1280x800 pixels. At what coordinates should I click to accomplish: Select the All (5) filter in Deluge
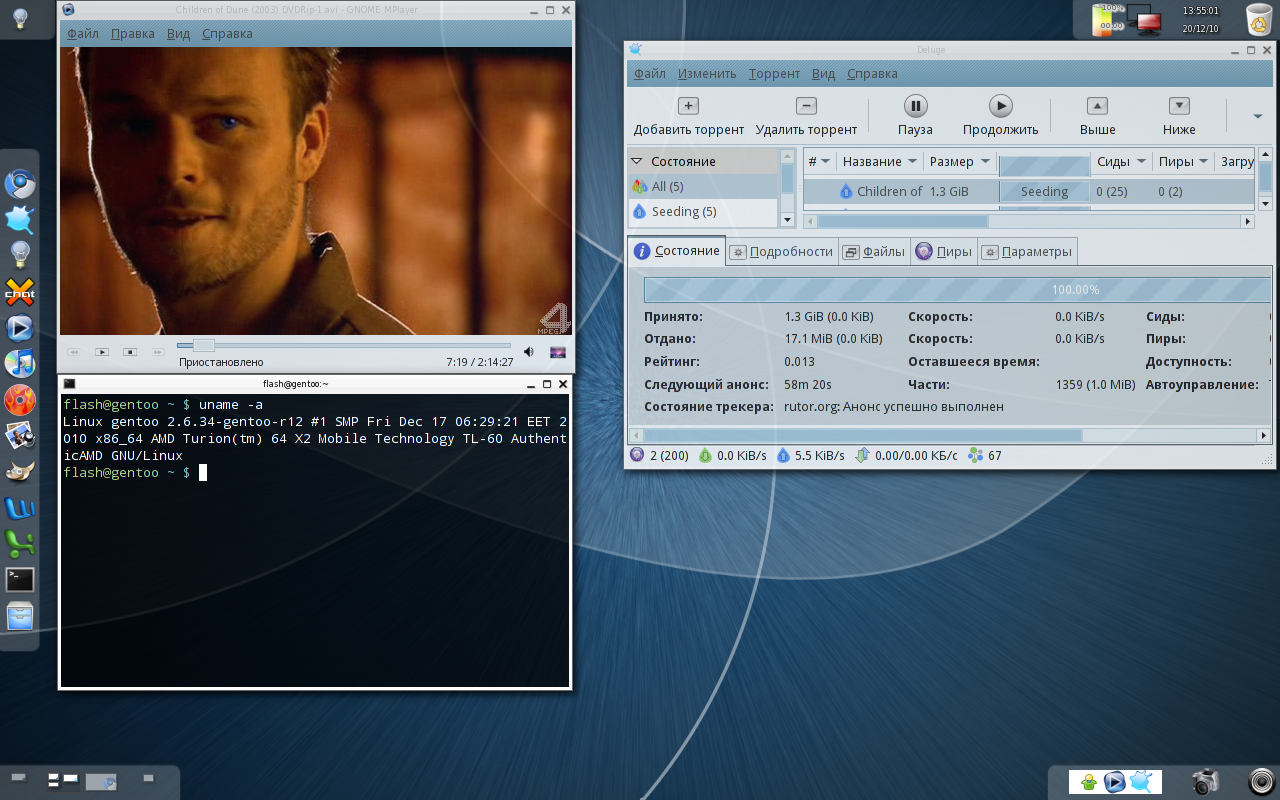tap(703, 186)
